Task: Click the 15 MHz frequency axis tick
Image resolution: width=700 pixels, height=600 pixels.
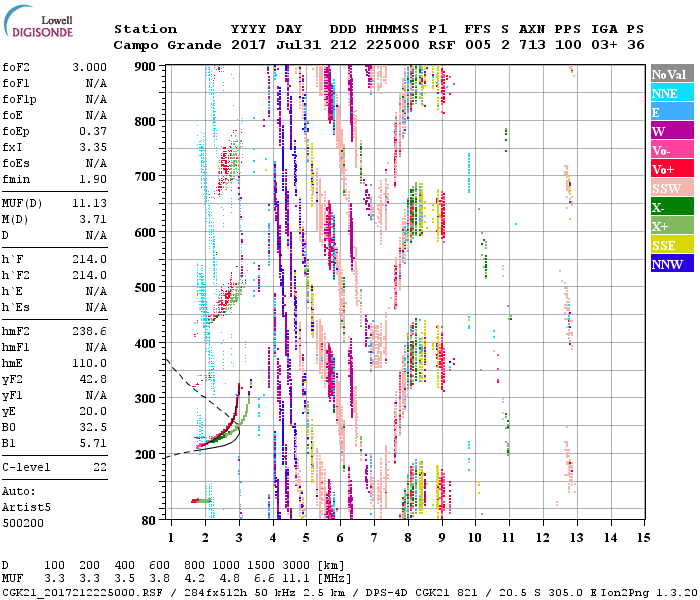Action: coord(642,538)
